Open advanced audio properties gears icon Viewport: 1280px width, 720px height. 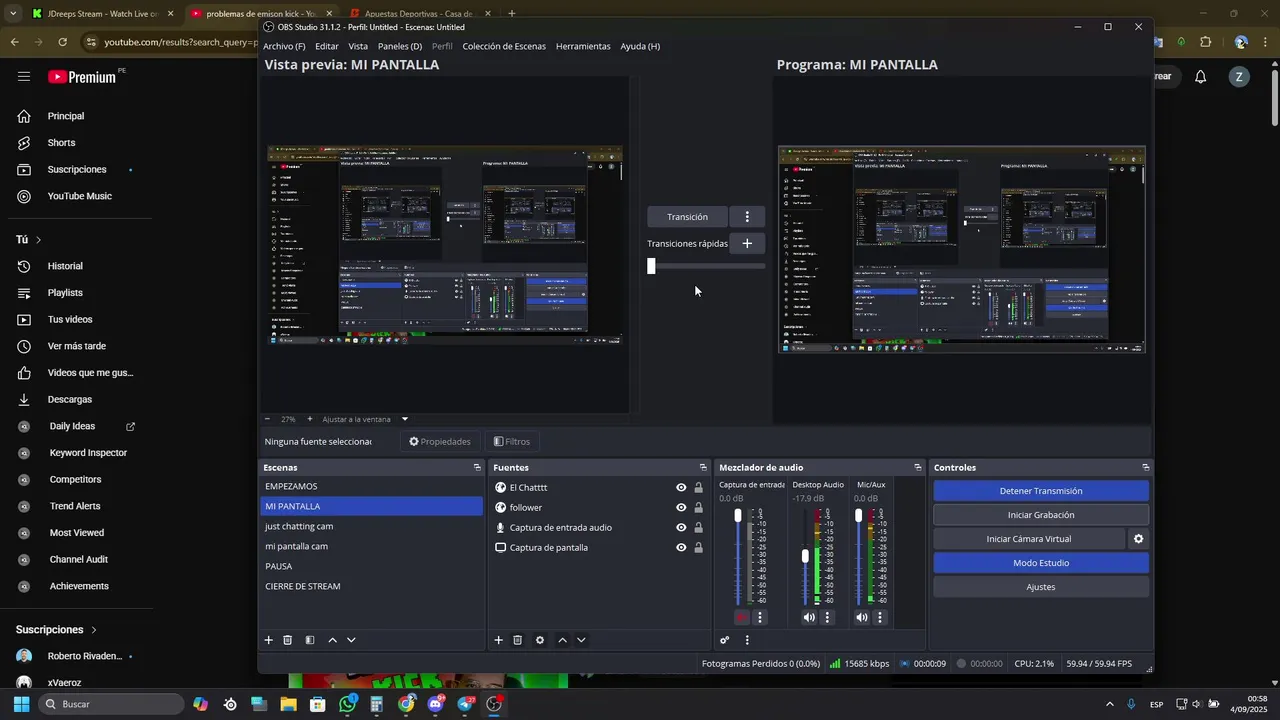tap(725, 640)
